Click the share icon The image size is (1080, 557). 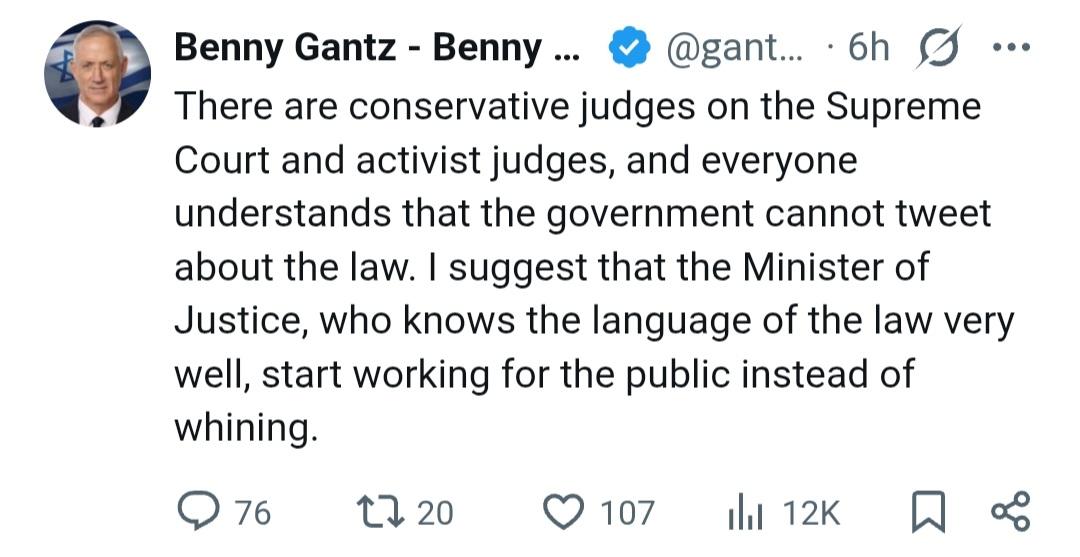pyautogui.click(x=1008, y=512)
